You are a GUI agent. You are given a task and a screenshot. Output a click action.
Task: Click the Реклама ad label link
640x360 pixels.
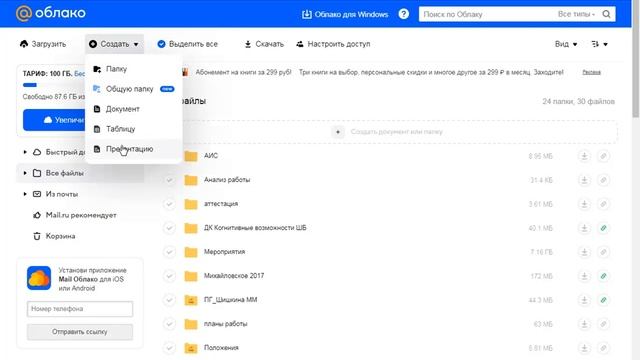(x=591, y=72)
